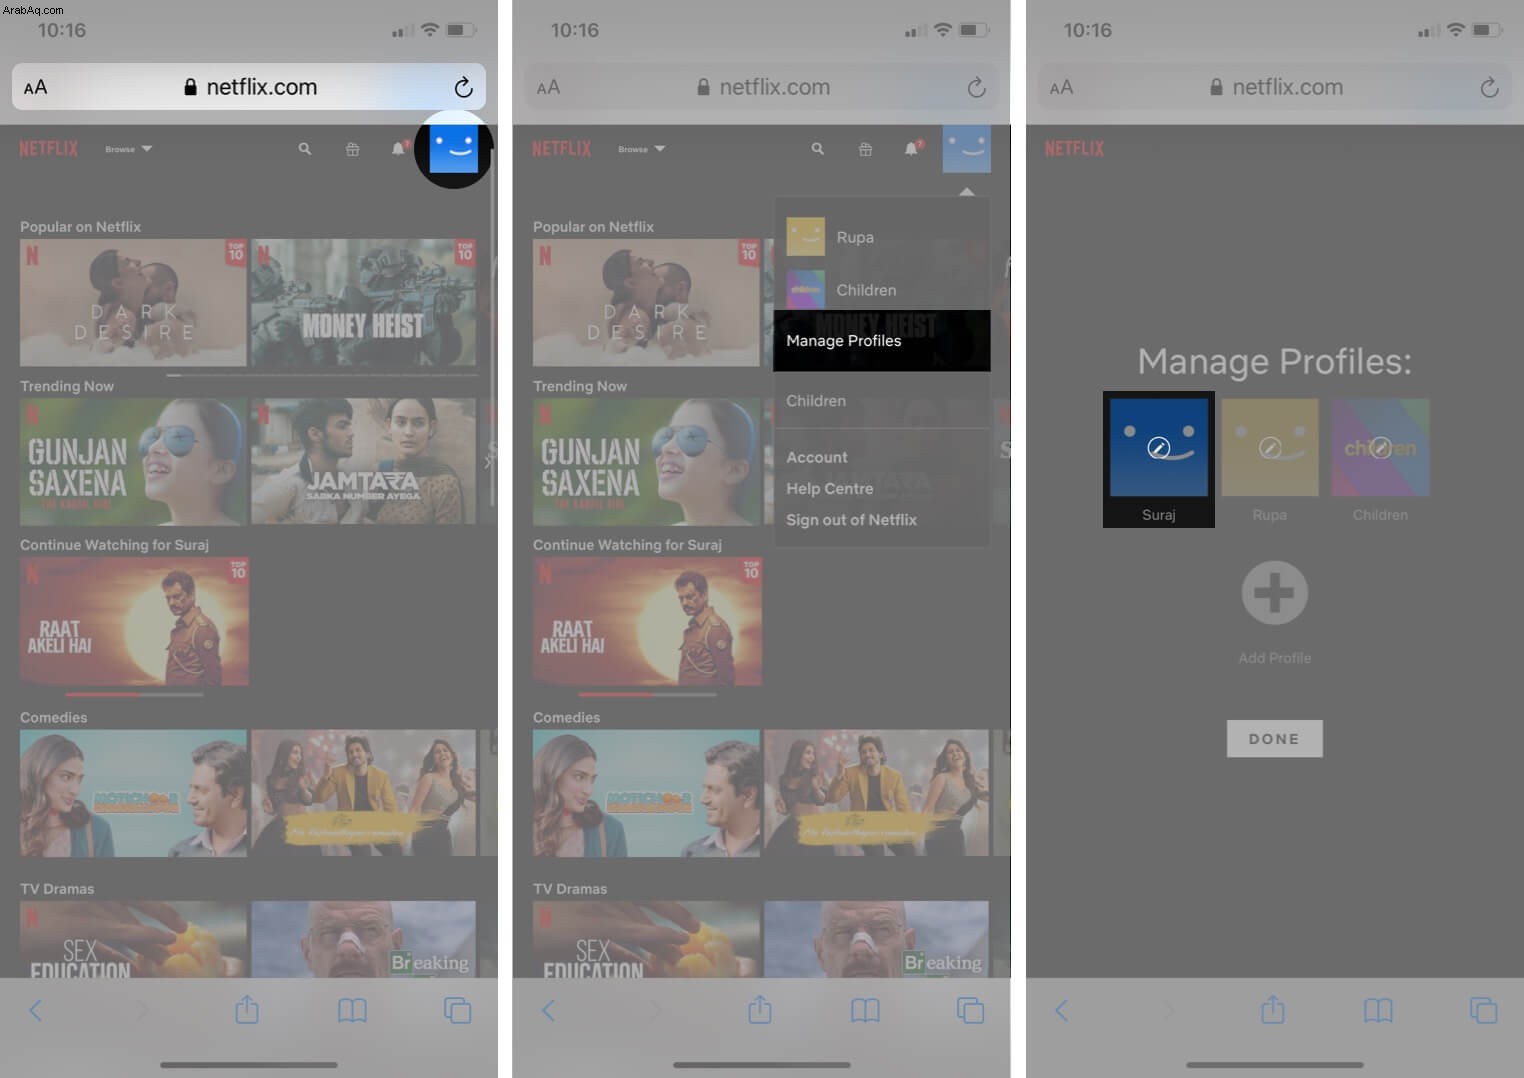Click the Netflix logo on the Manage Profiles screen
1524x1078 pixels.
click(x=1074, y=148)
